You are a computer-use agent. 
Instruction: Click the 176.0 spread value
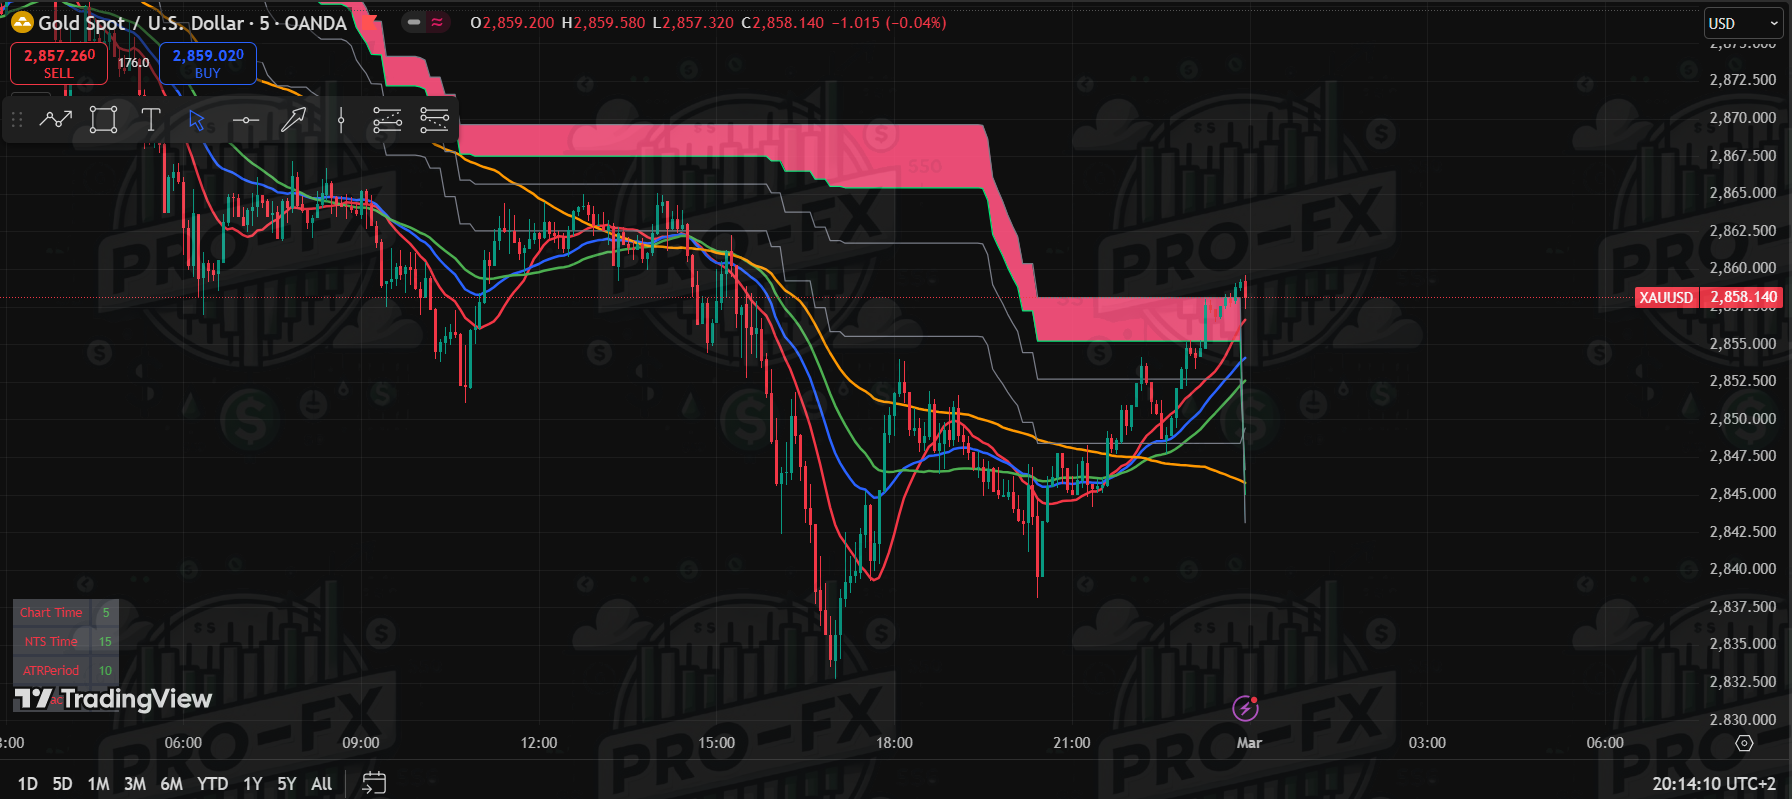click(133, 63)
